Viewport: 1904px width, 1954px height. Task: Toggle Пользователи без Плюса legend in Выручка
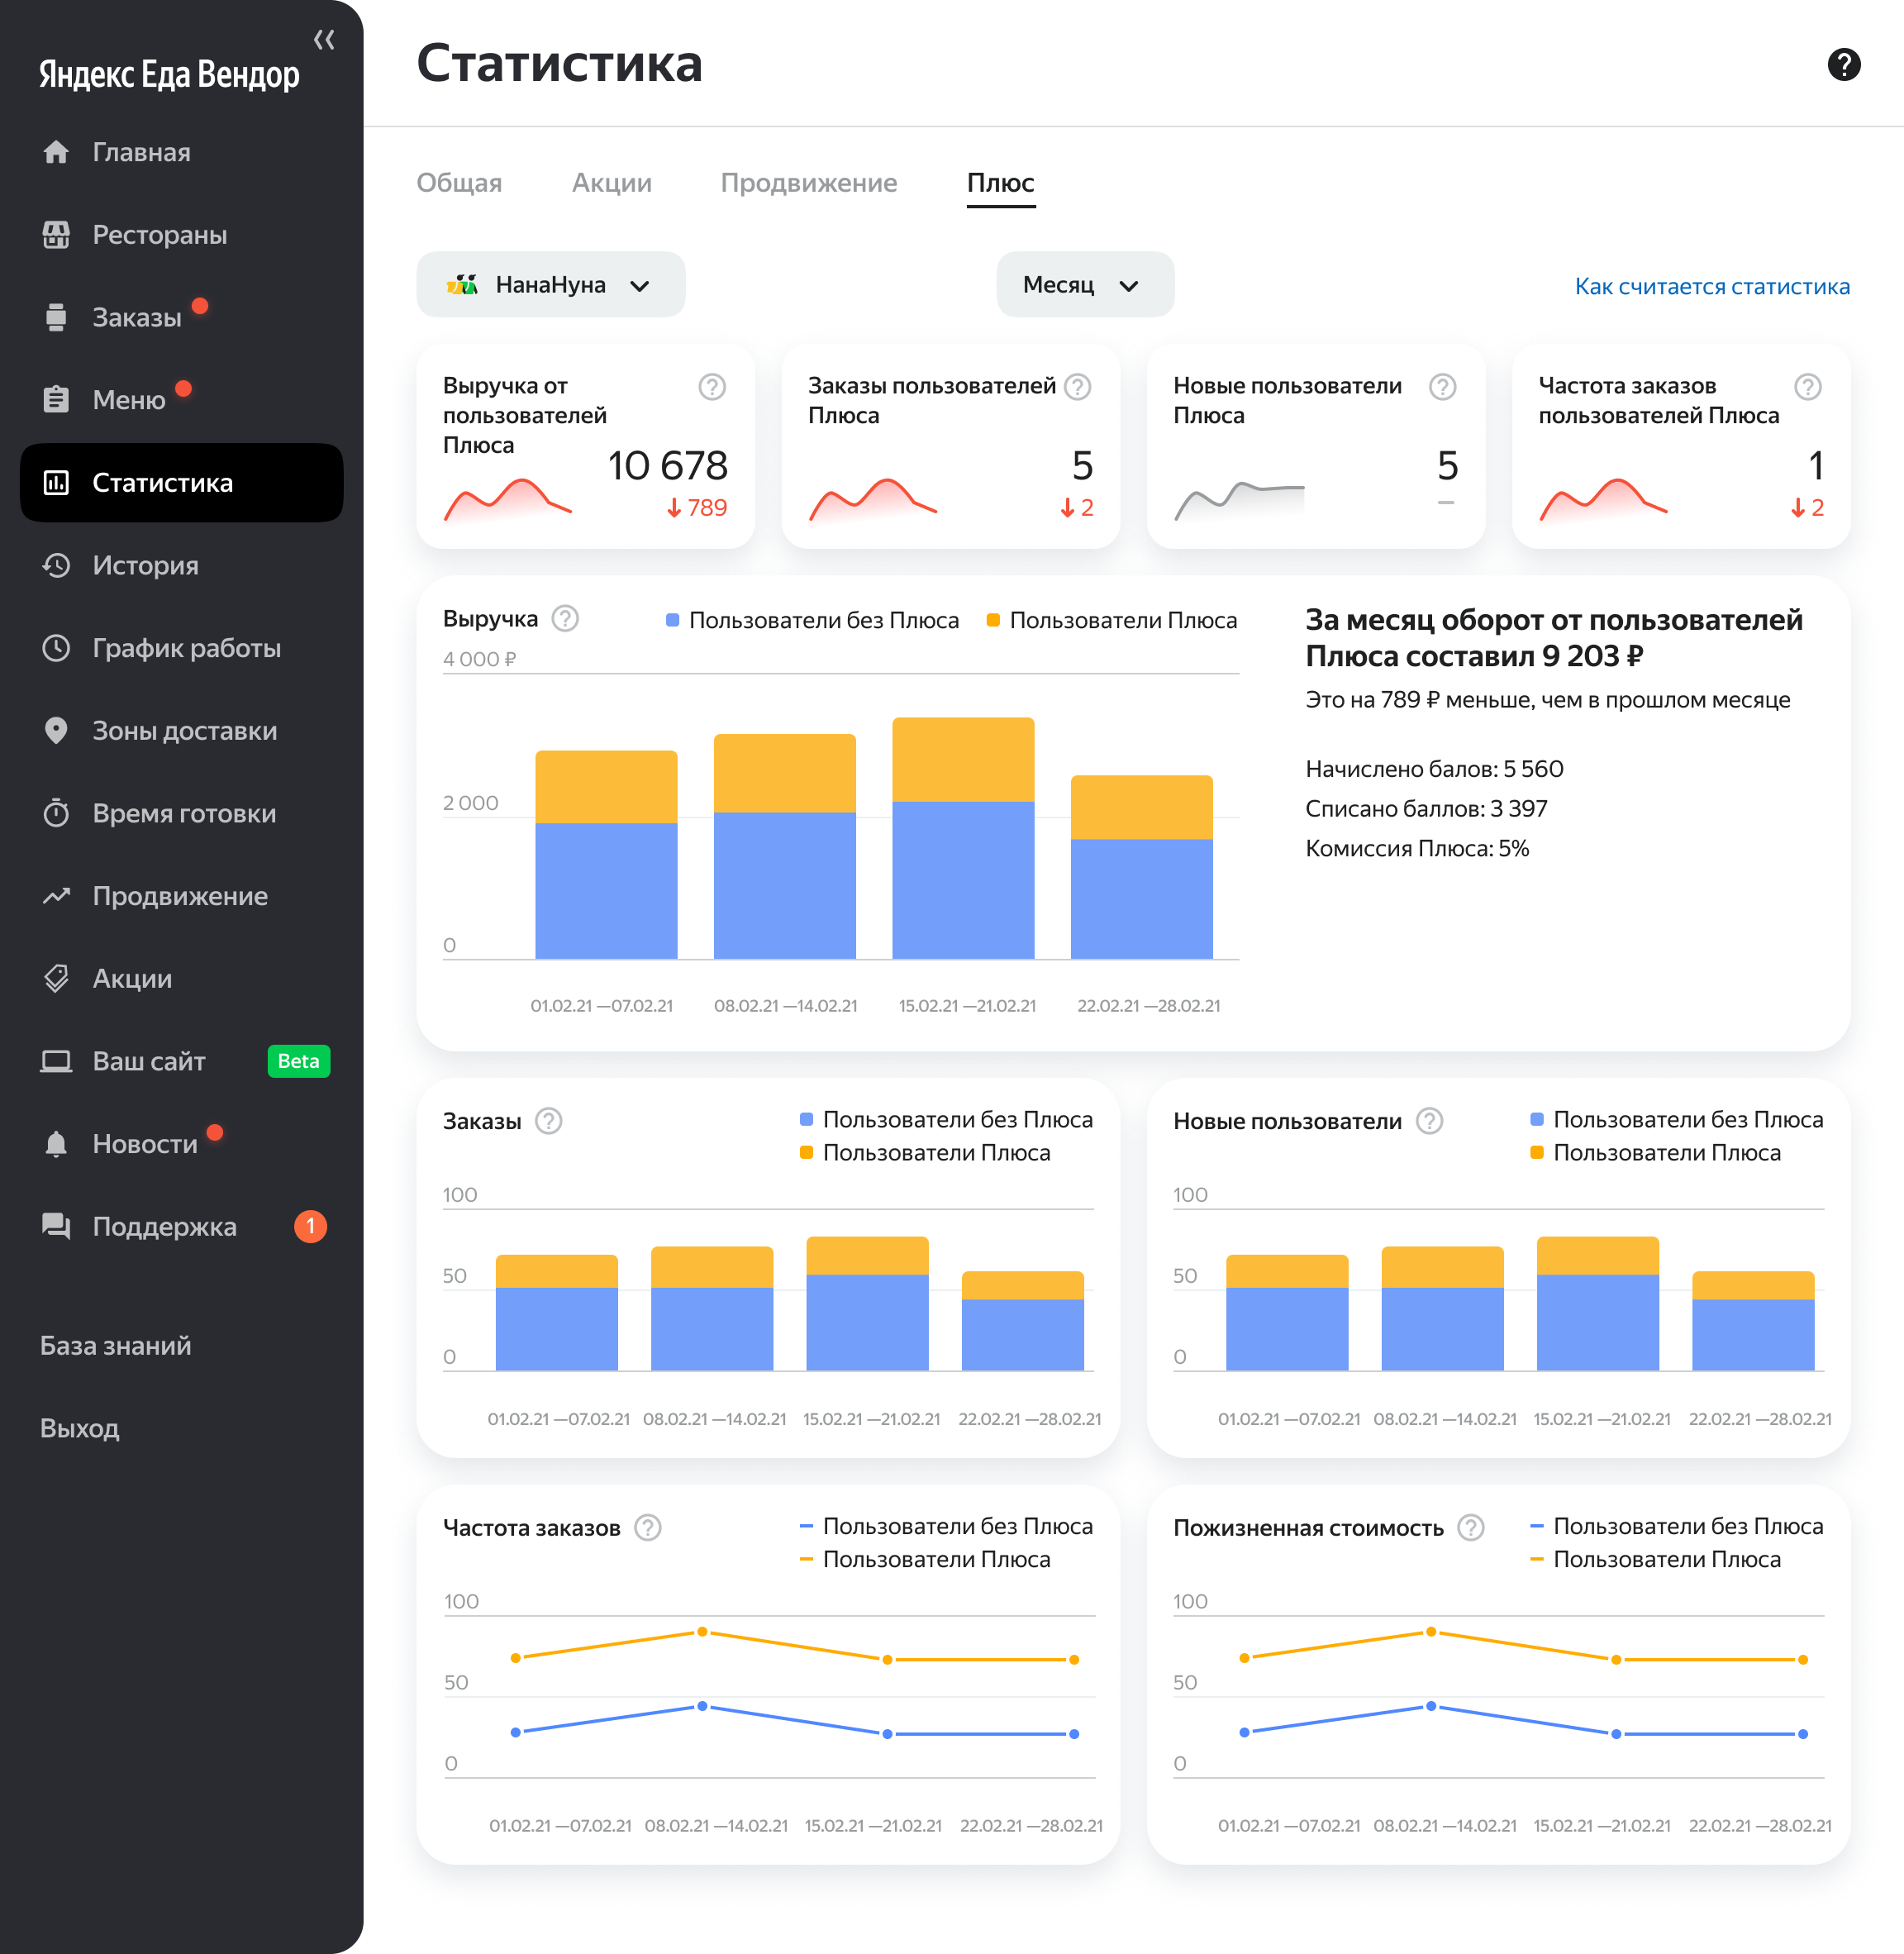pos(812,620)
